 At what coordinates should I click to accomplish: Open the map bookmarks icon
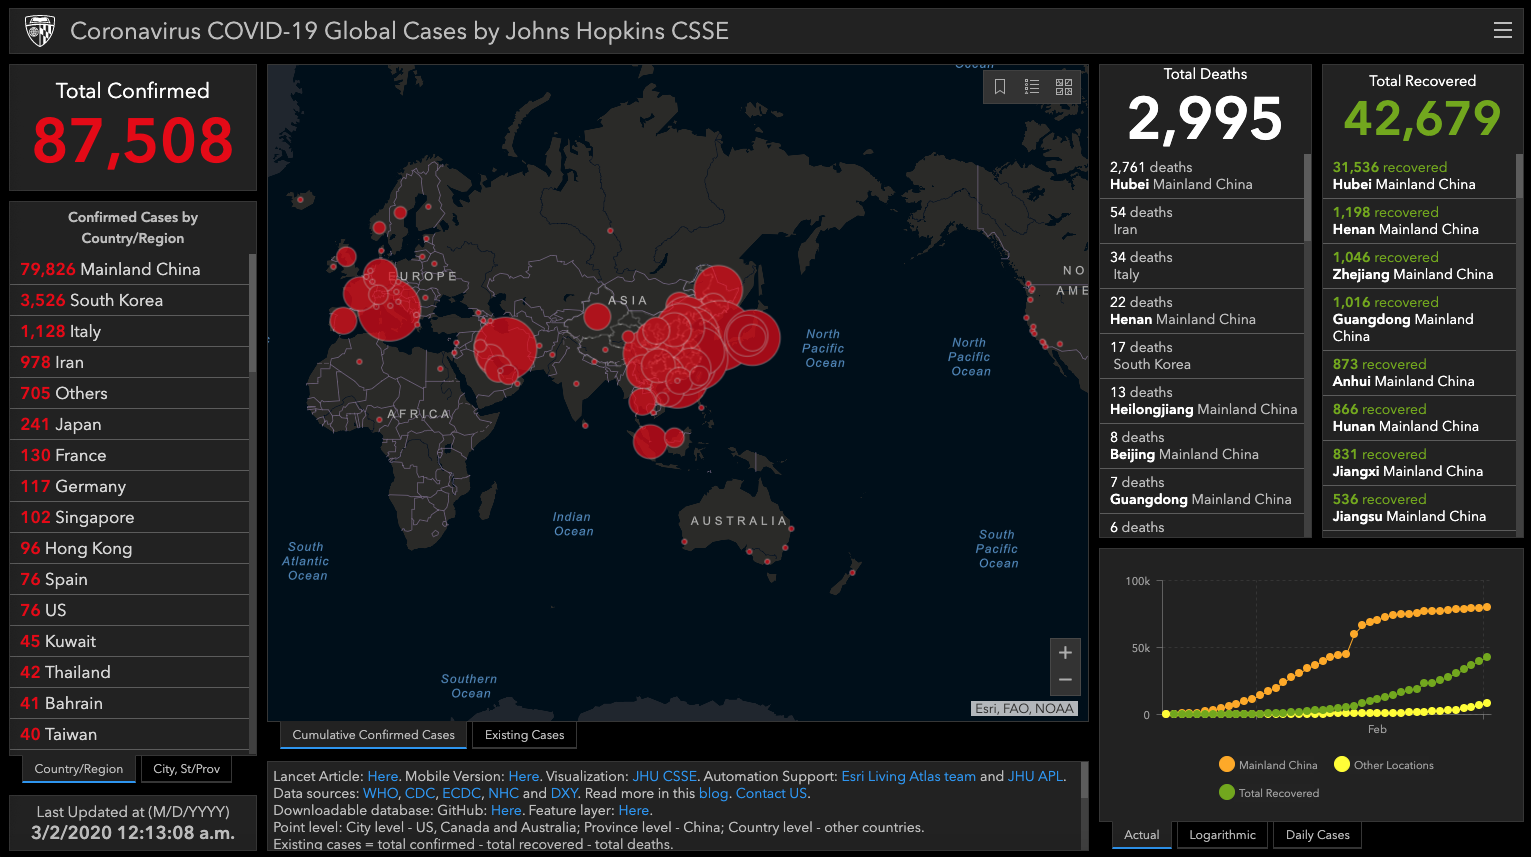[x=1000, y=87]
